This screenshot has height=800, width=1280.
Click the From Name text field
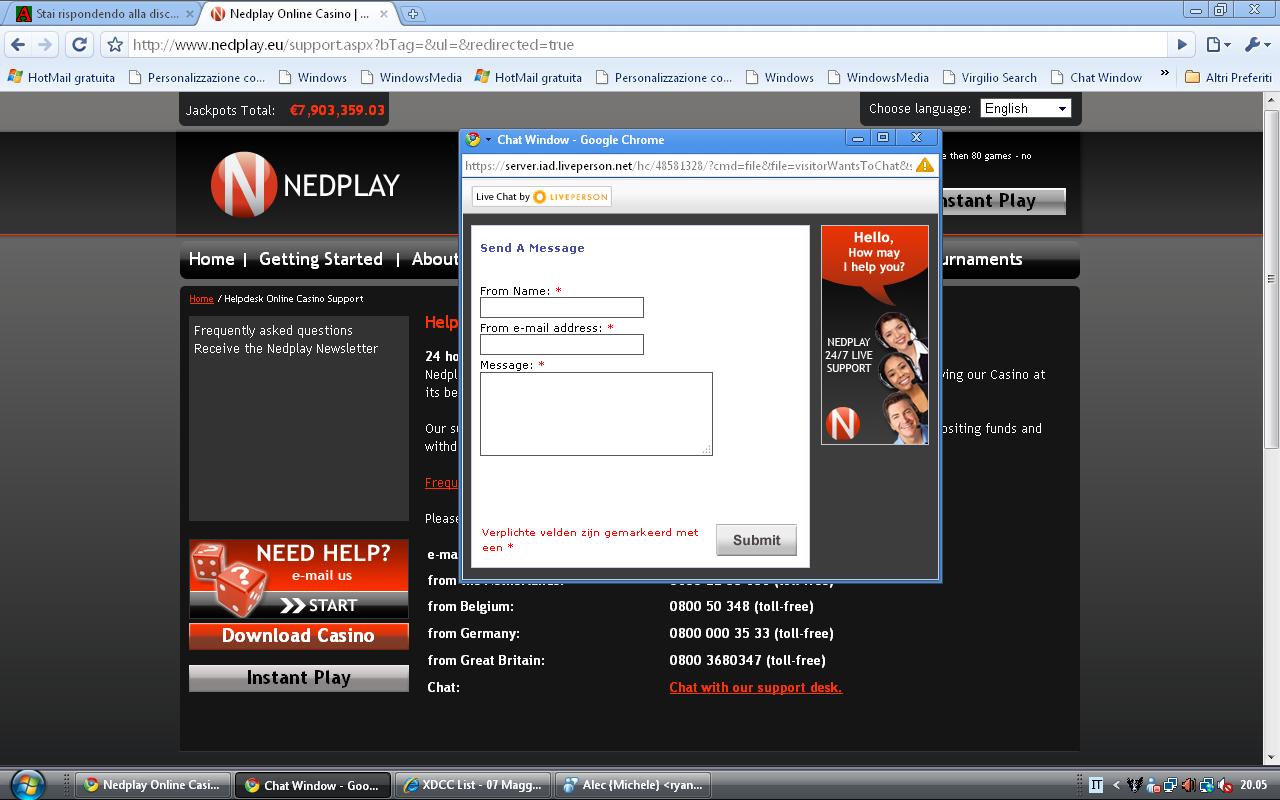[x=561, y=307]
